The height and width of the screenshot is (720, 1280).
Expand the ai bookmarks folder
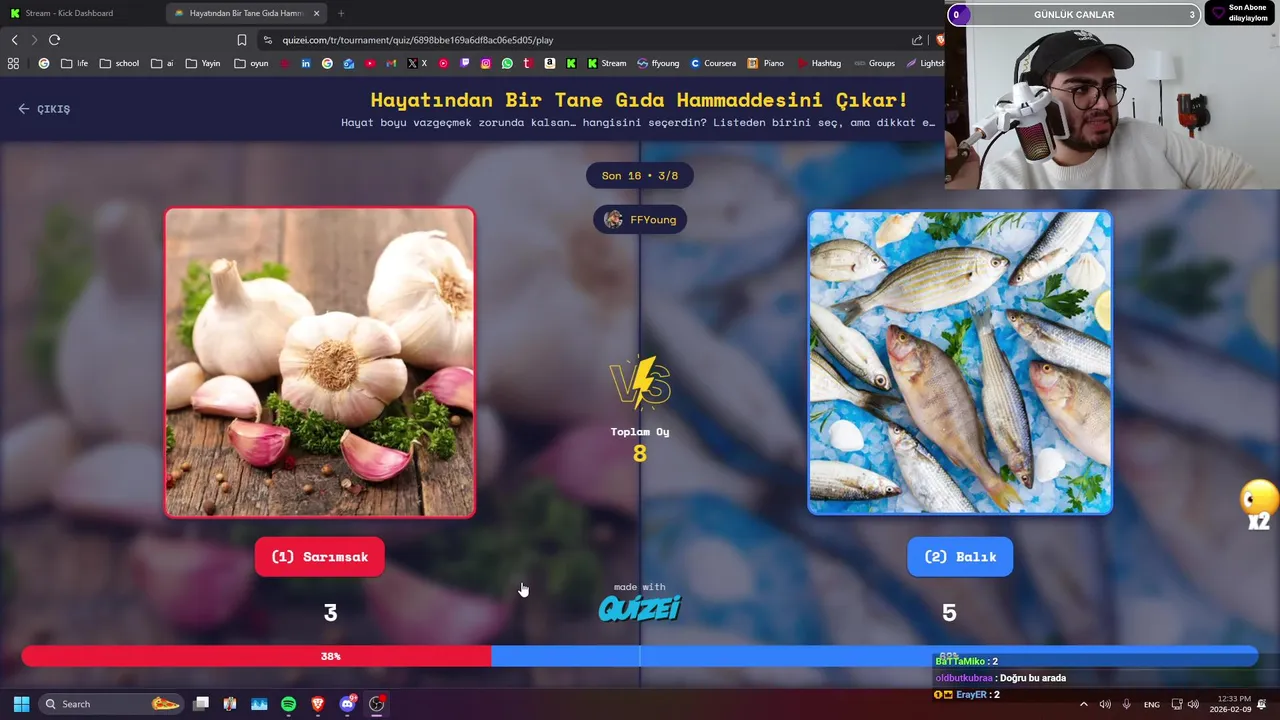162,63
